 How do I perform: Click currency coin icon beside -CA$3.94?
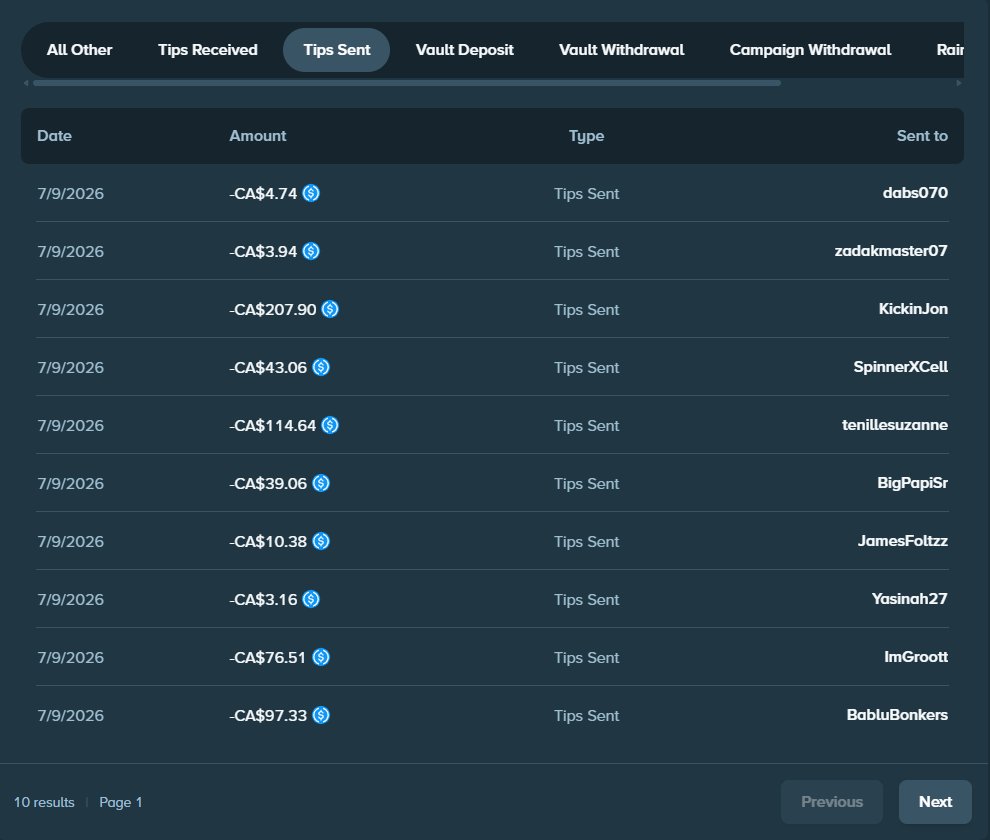[x=311, y=251]
